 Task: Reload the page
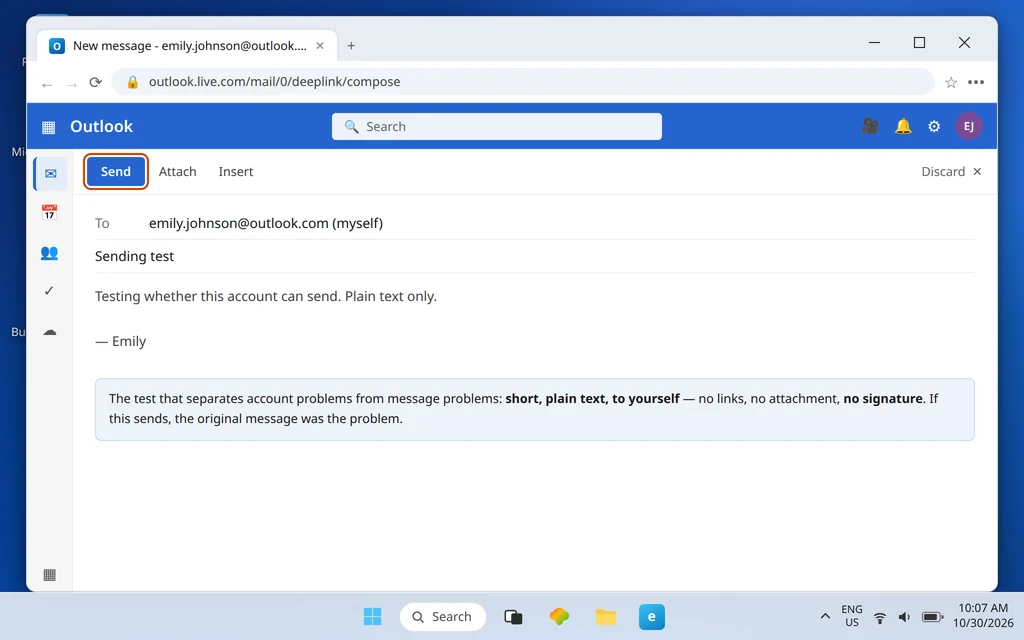pos(95,82)
